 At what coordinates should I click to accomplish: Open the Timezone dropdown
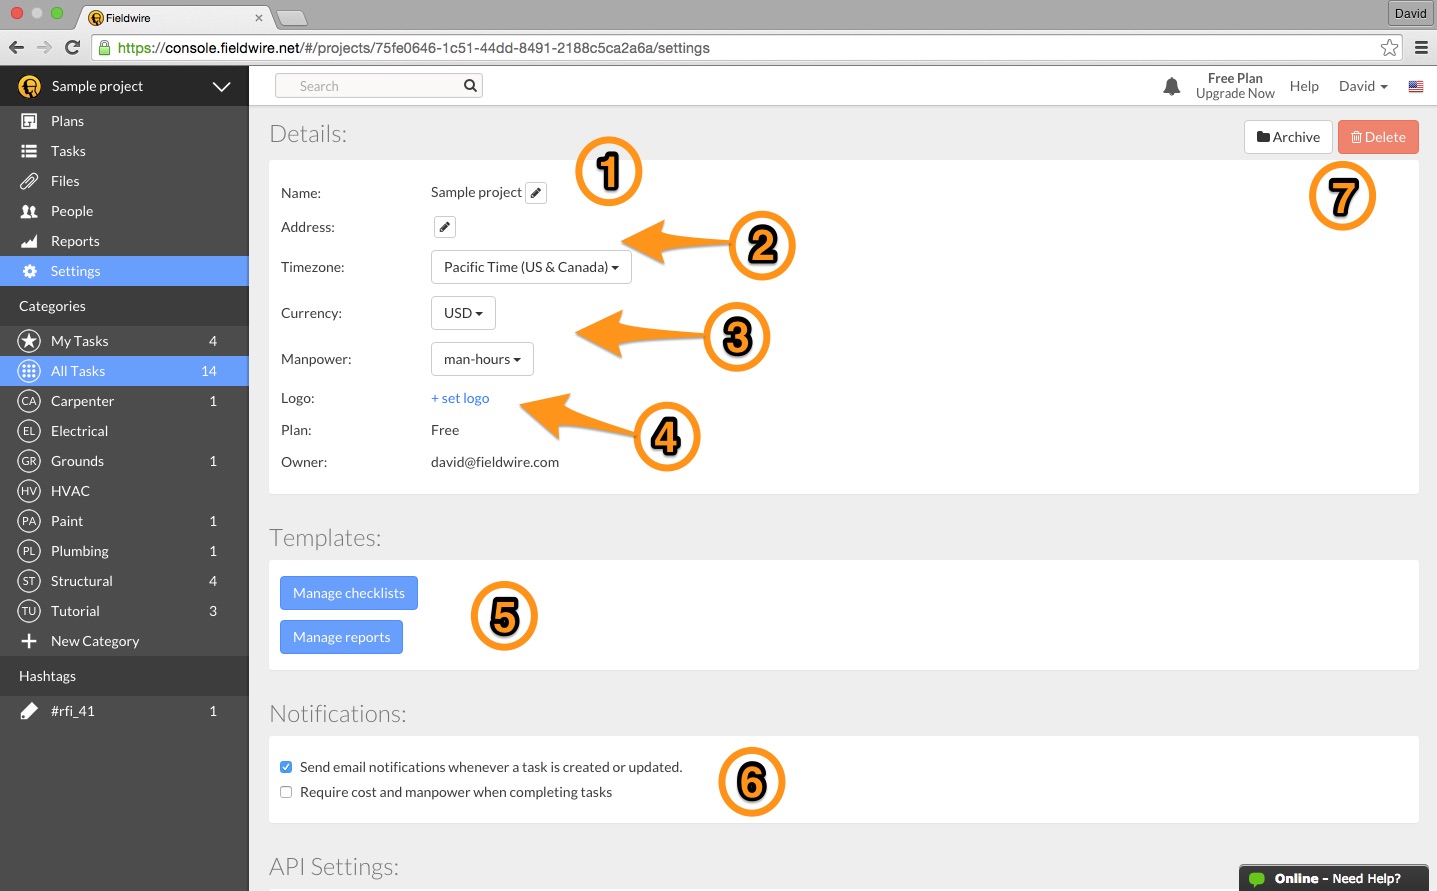point(531,267)
